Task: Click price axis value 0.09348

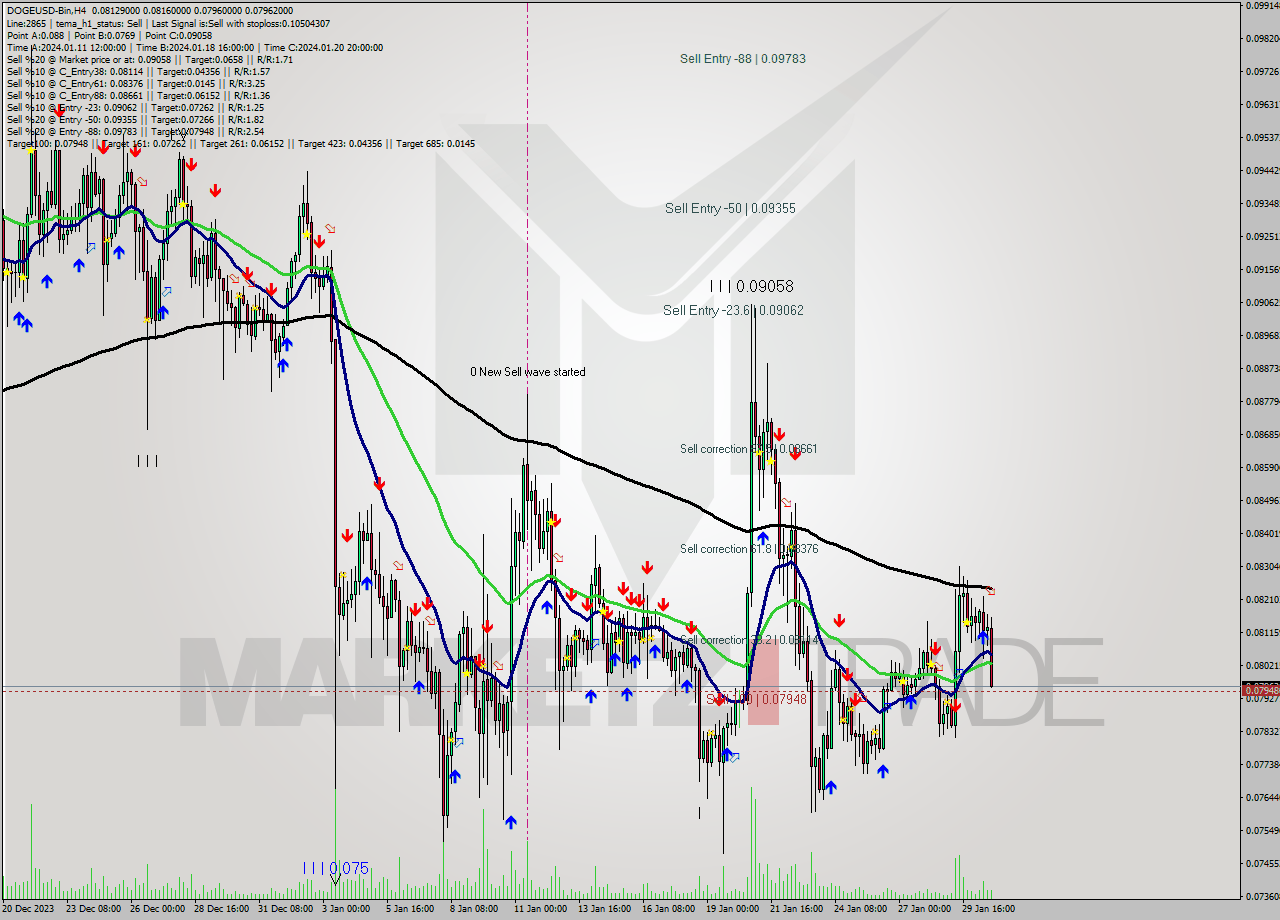Action: [x=1261, y=203]
